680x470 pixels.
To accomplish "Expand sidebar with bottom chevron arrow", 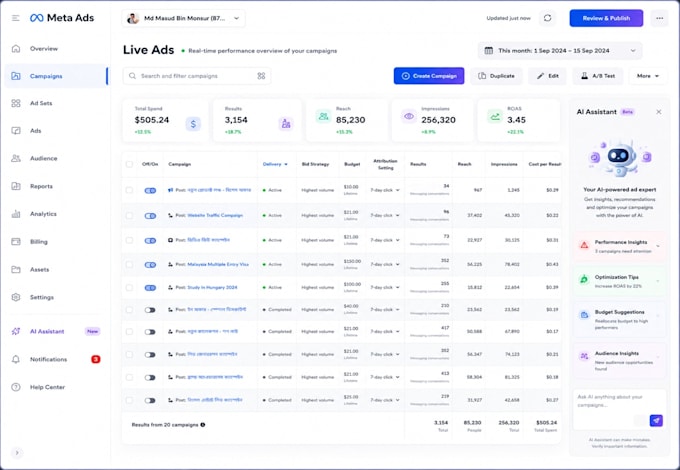I will click(17, 453).
